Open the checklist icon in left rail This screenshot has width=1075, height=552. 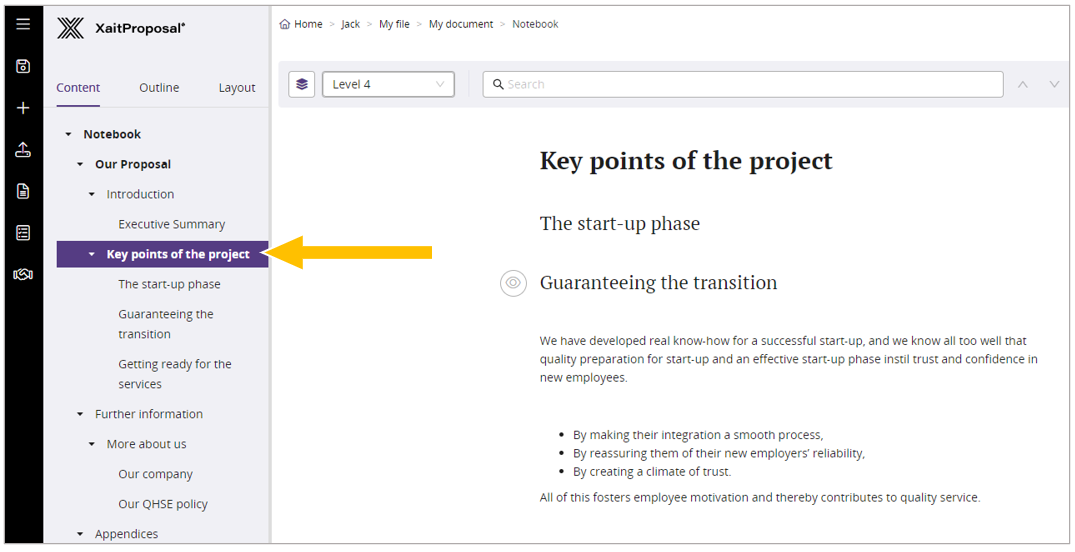tap(23, 233)
